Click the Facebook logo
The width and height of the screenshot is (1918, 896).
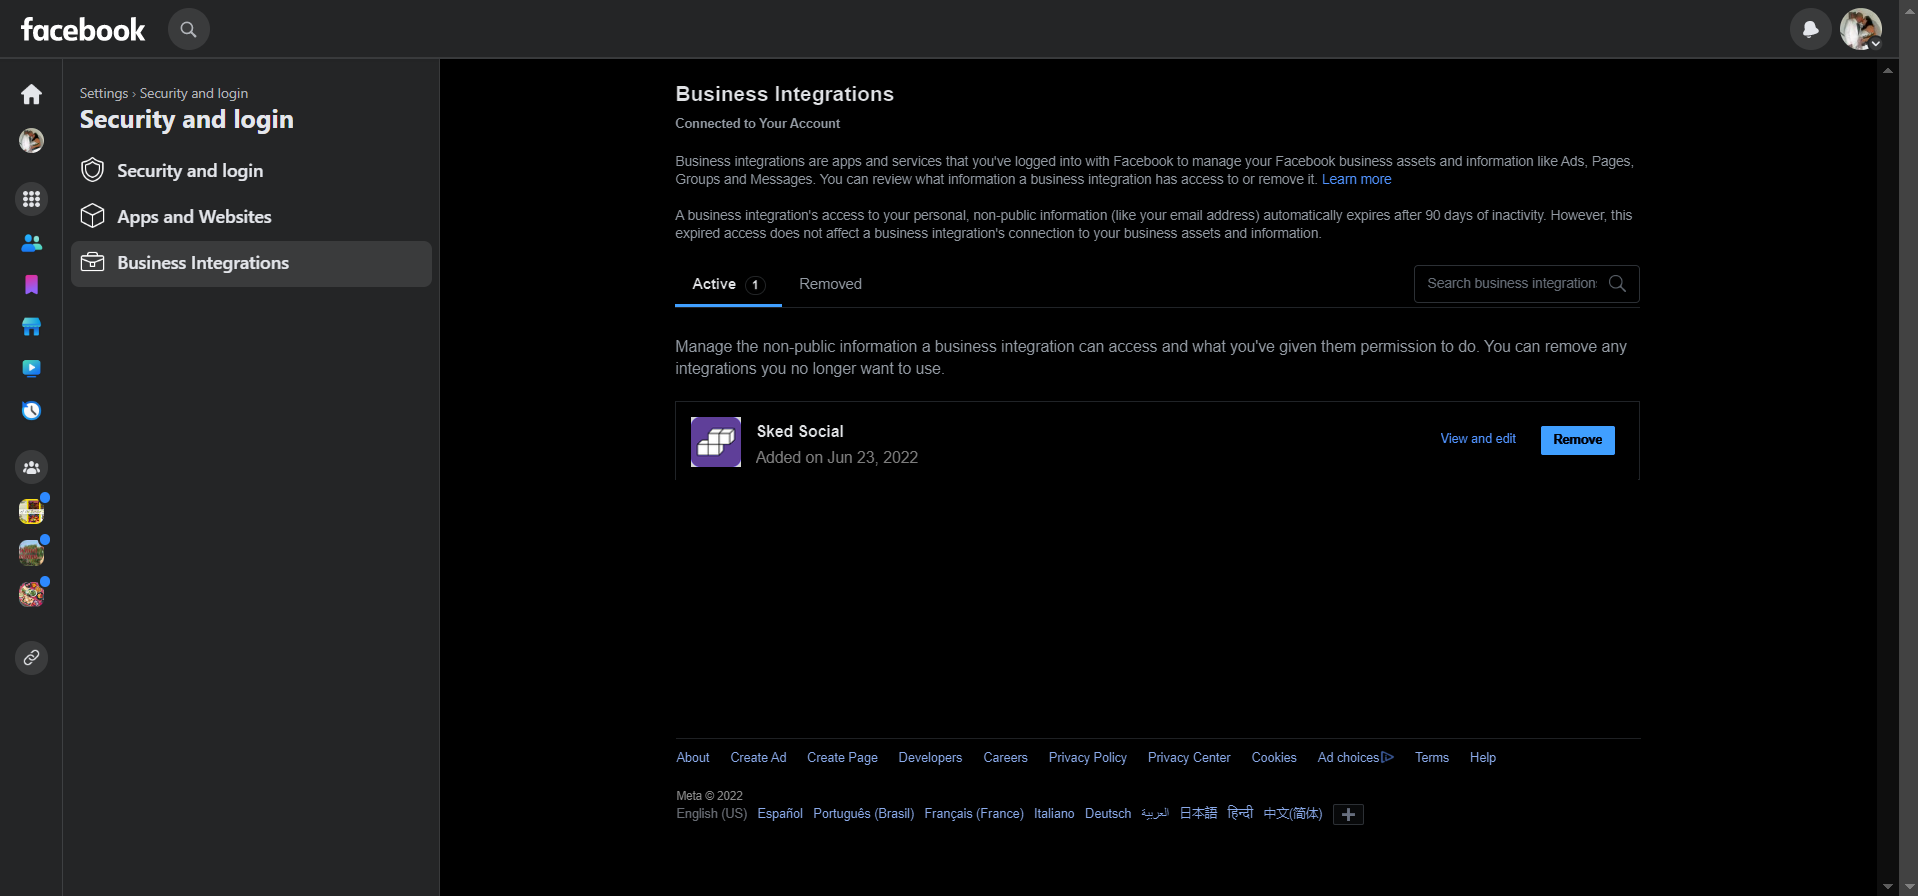(x=83, y=29)
